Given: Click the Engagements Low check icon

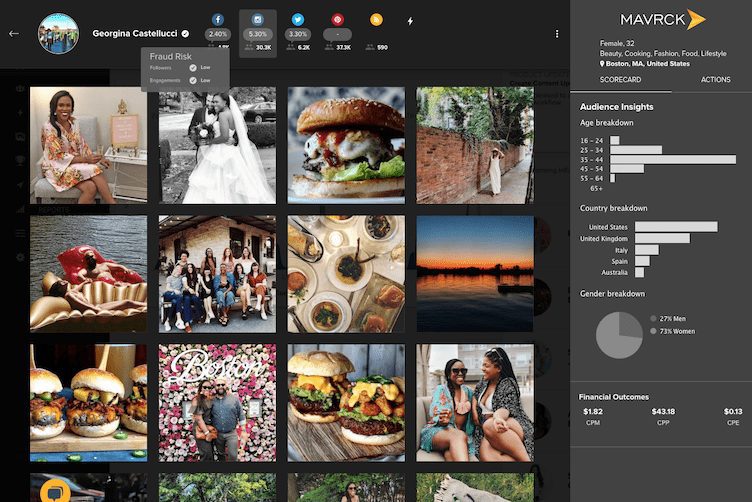Looking at the screenshot, I should pyautogui.click(x=193, y=81).
